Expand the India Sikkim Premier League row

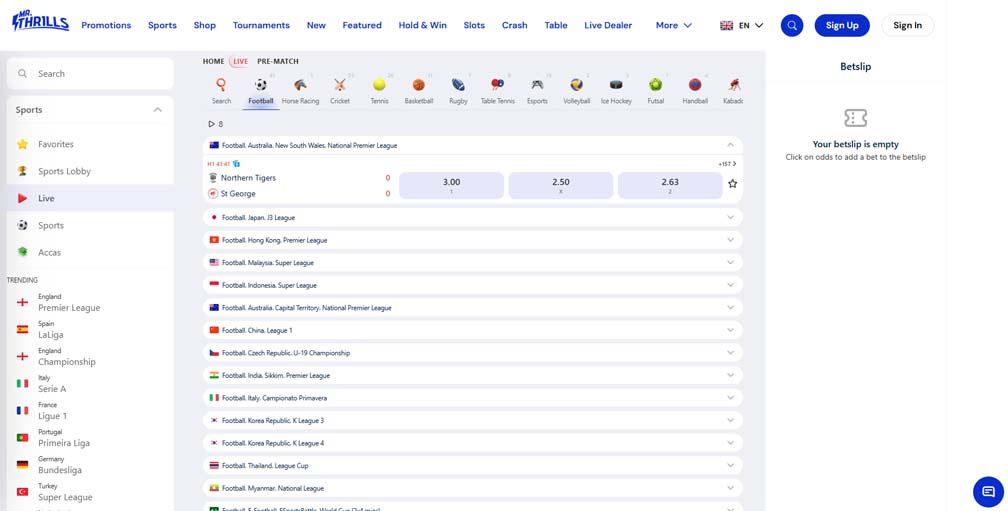472,375
